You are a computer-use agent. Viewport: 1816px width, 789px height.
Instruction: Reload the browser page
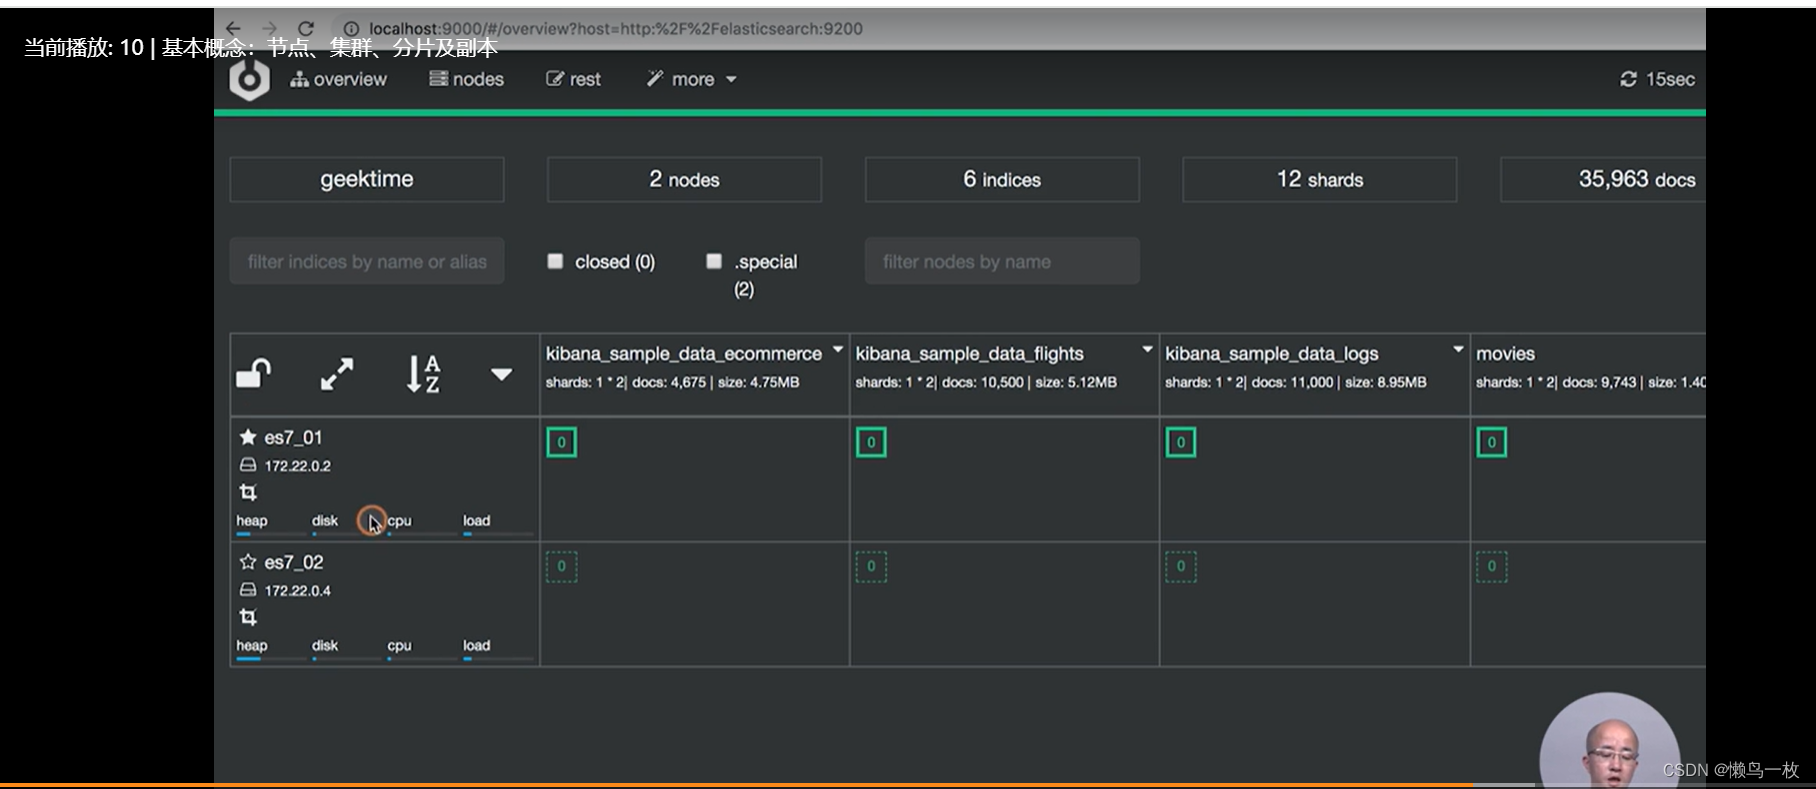click(x=306, y=28)
